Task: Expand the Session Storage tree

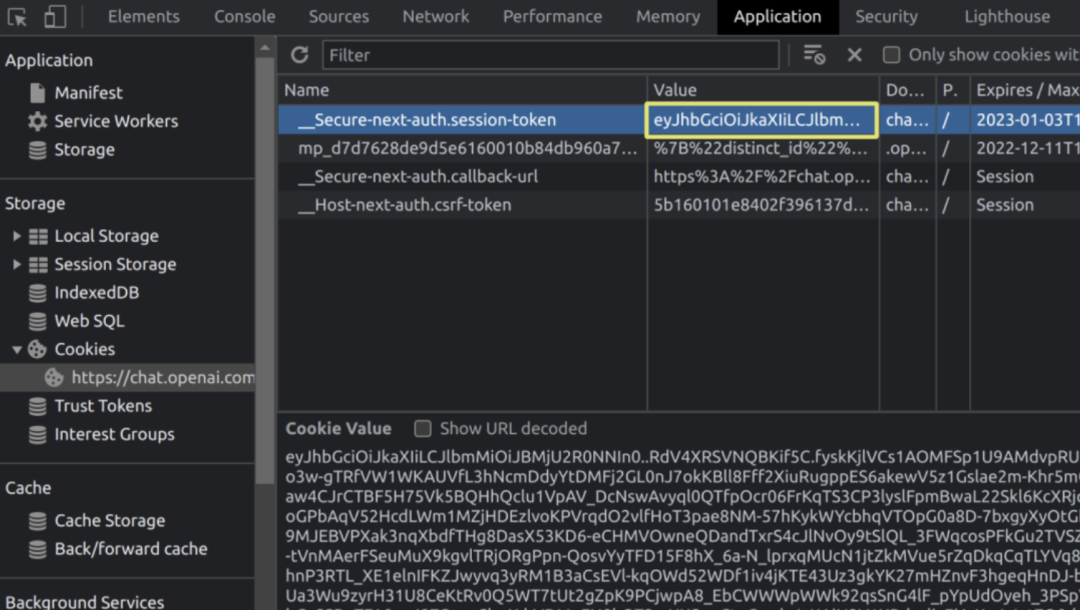Action: coord(16,264)
